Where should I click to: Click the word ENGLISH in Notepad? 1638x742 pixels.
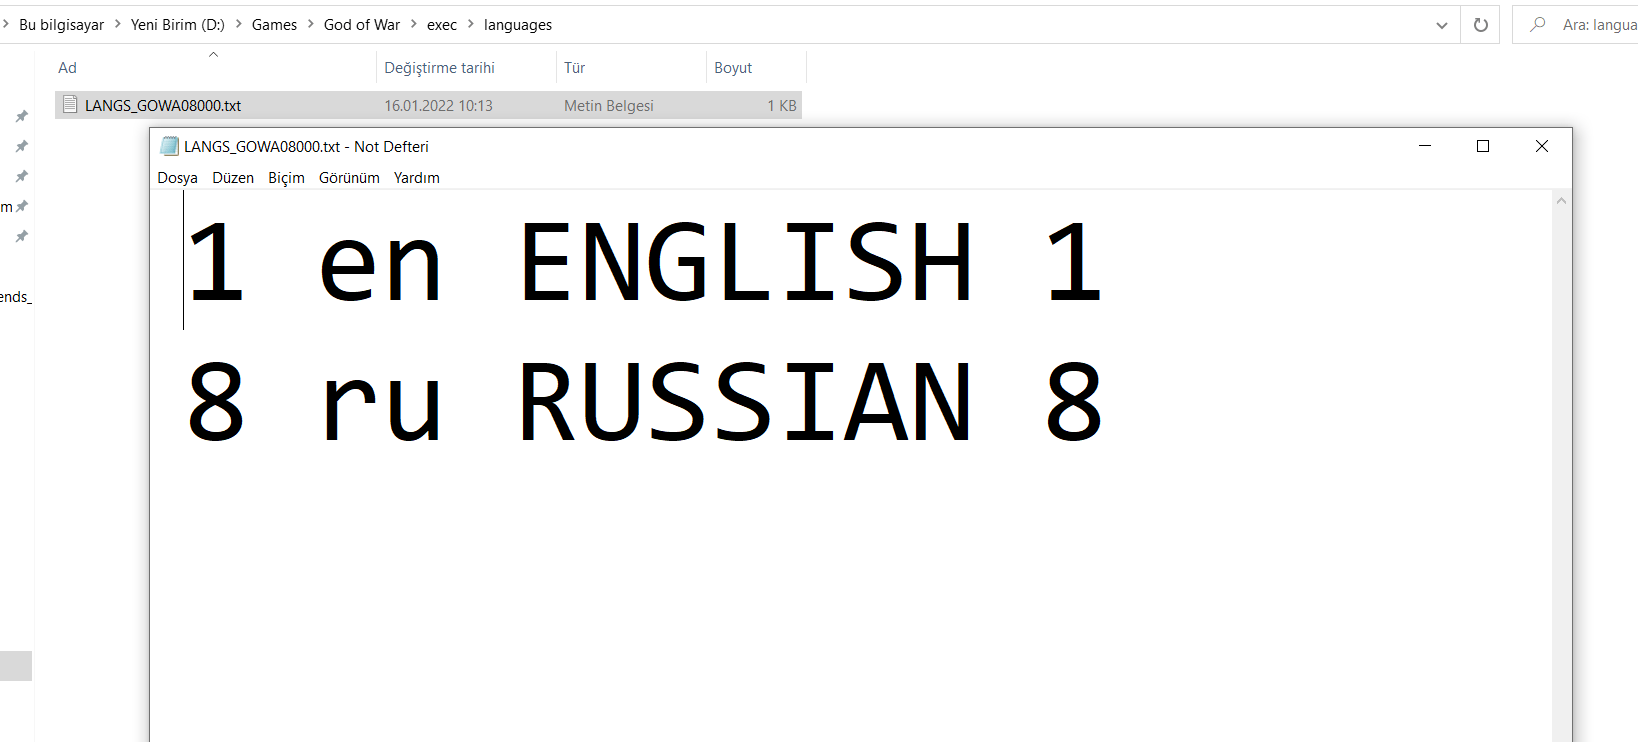(x=746, y=263)
